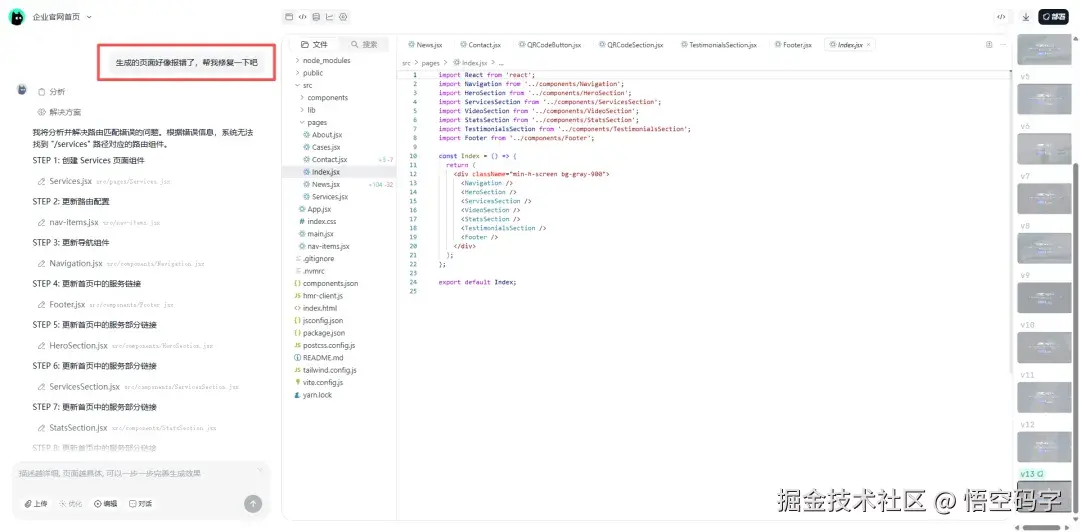Collapse the src folder
Image resolution: width=1080 pixels, height=532 pixels.
(304, 85)
